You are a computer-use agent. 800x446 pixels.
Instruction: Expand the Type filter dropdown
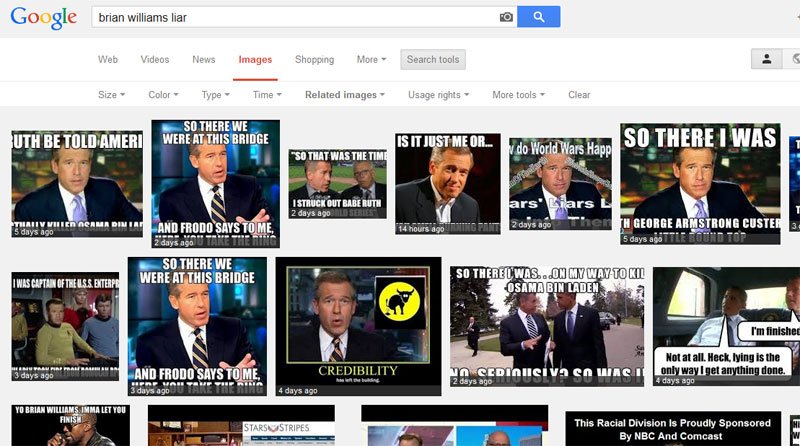(x=215, y=95)
